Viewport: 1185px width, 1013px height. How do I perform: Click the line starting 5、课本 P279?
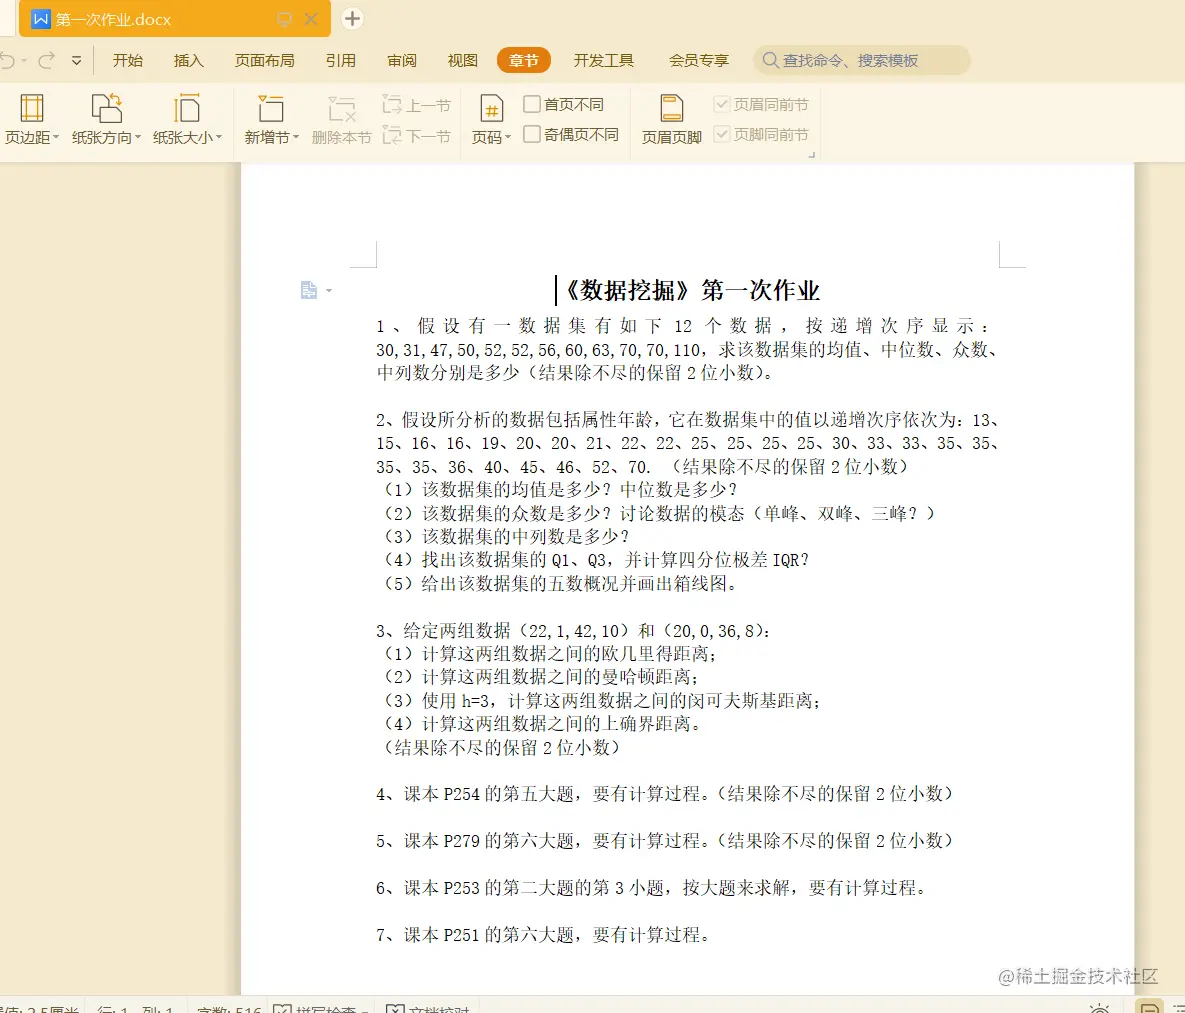pos(665,841)
